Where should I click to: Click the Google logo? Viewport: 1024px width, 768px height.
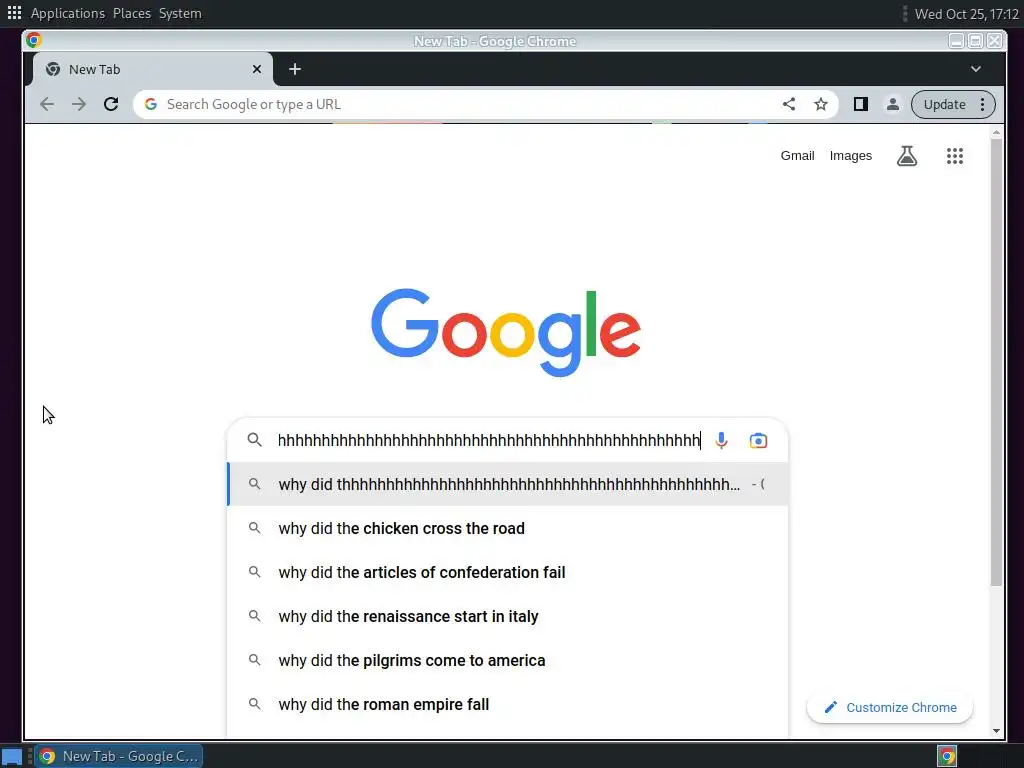[506, 332]
